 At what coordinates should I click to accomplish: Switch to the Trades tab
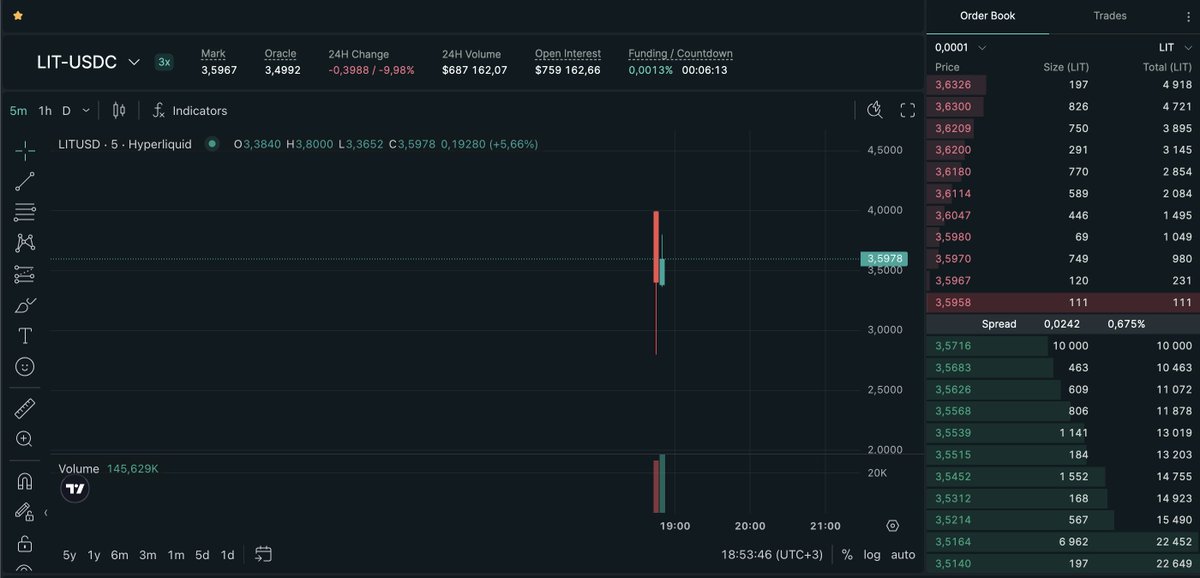point(1110,16)
